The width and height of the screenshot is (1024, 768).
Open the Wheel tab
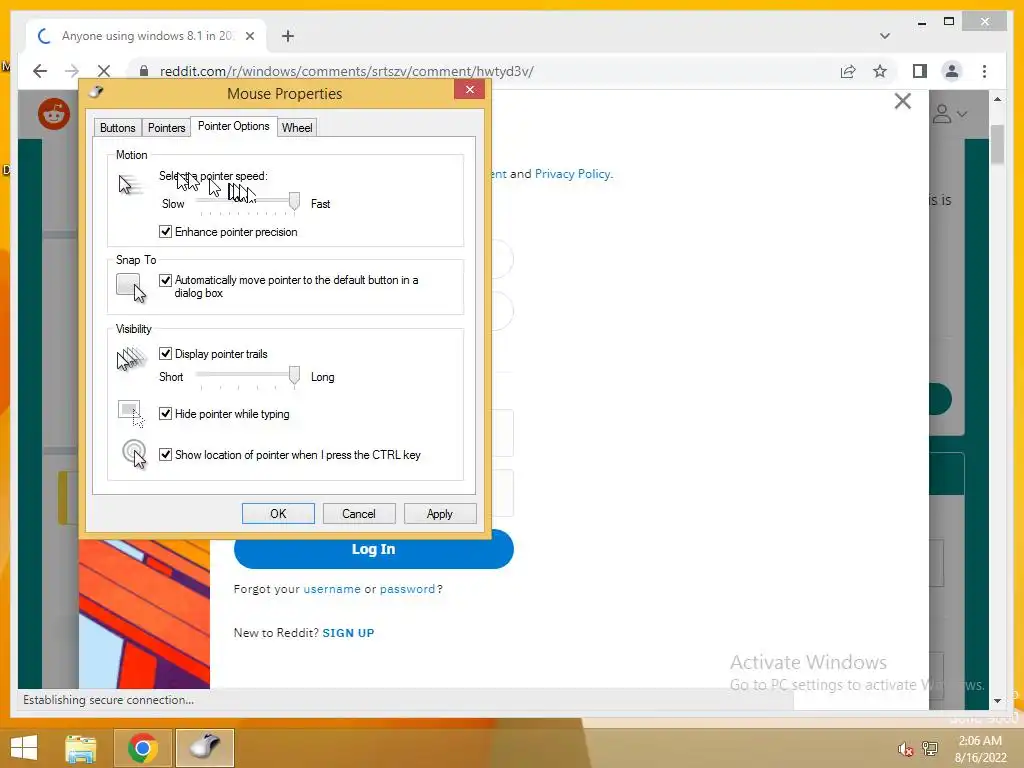(x=297, y=127)
